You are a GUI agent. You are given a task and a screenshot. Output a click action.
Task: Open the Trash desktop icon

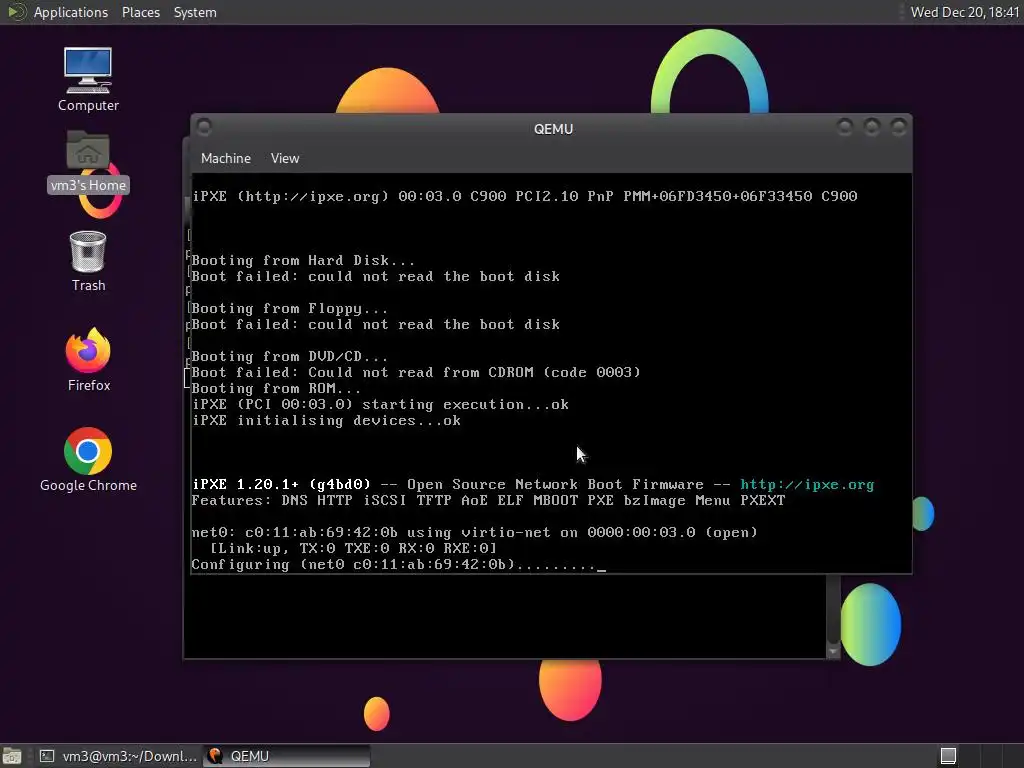pyautogui.click(x=88, y=261)
